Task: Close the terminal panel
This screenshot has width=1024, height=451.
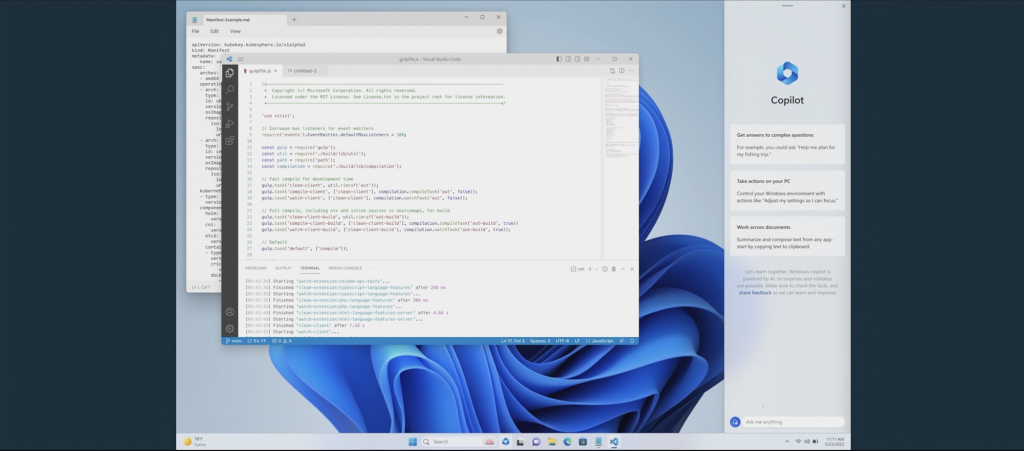Action: 632,269
